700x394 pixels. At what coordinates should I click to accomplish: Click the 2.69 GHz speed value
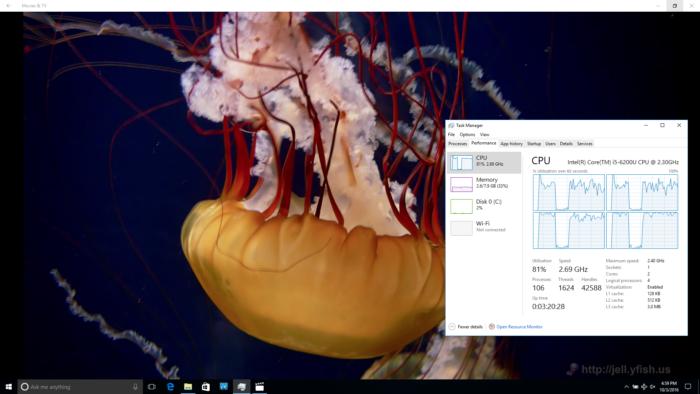573,269
